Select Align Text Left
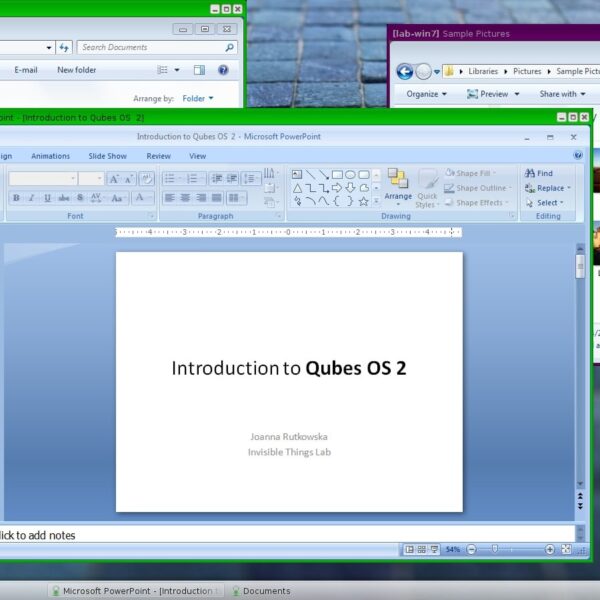 [170, 198]
